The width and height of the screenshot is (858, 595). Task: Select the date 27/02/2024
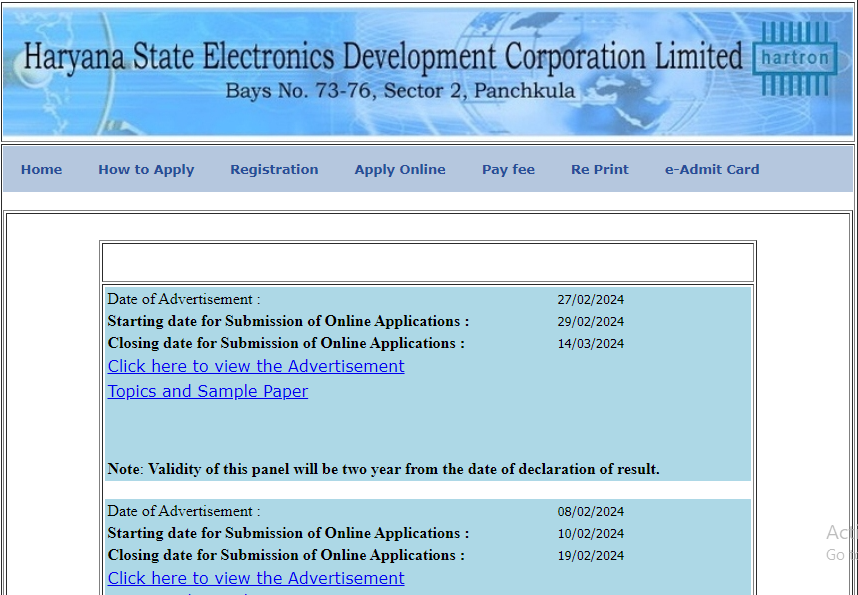coord(590,300)
